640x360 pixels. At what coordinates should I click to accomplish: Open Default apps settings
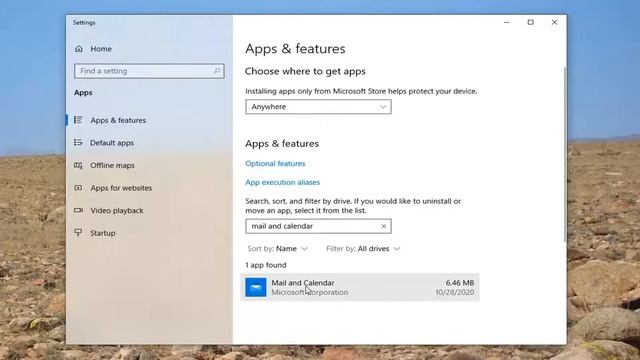click(112, 143)
